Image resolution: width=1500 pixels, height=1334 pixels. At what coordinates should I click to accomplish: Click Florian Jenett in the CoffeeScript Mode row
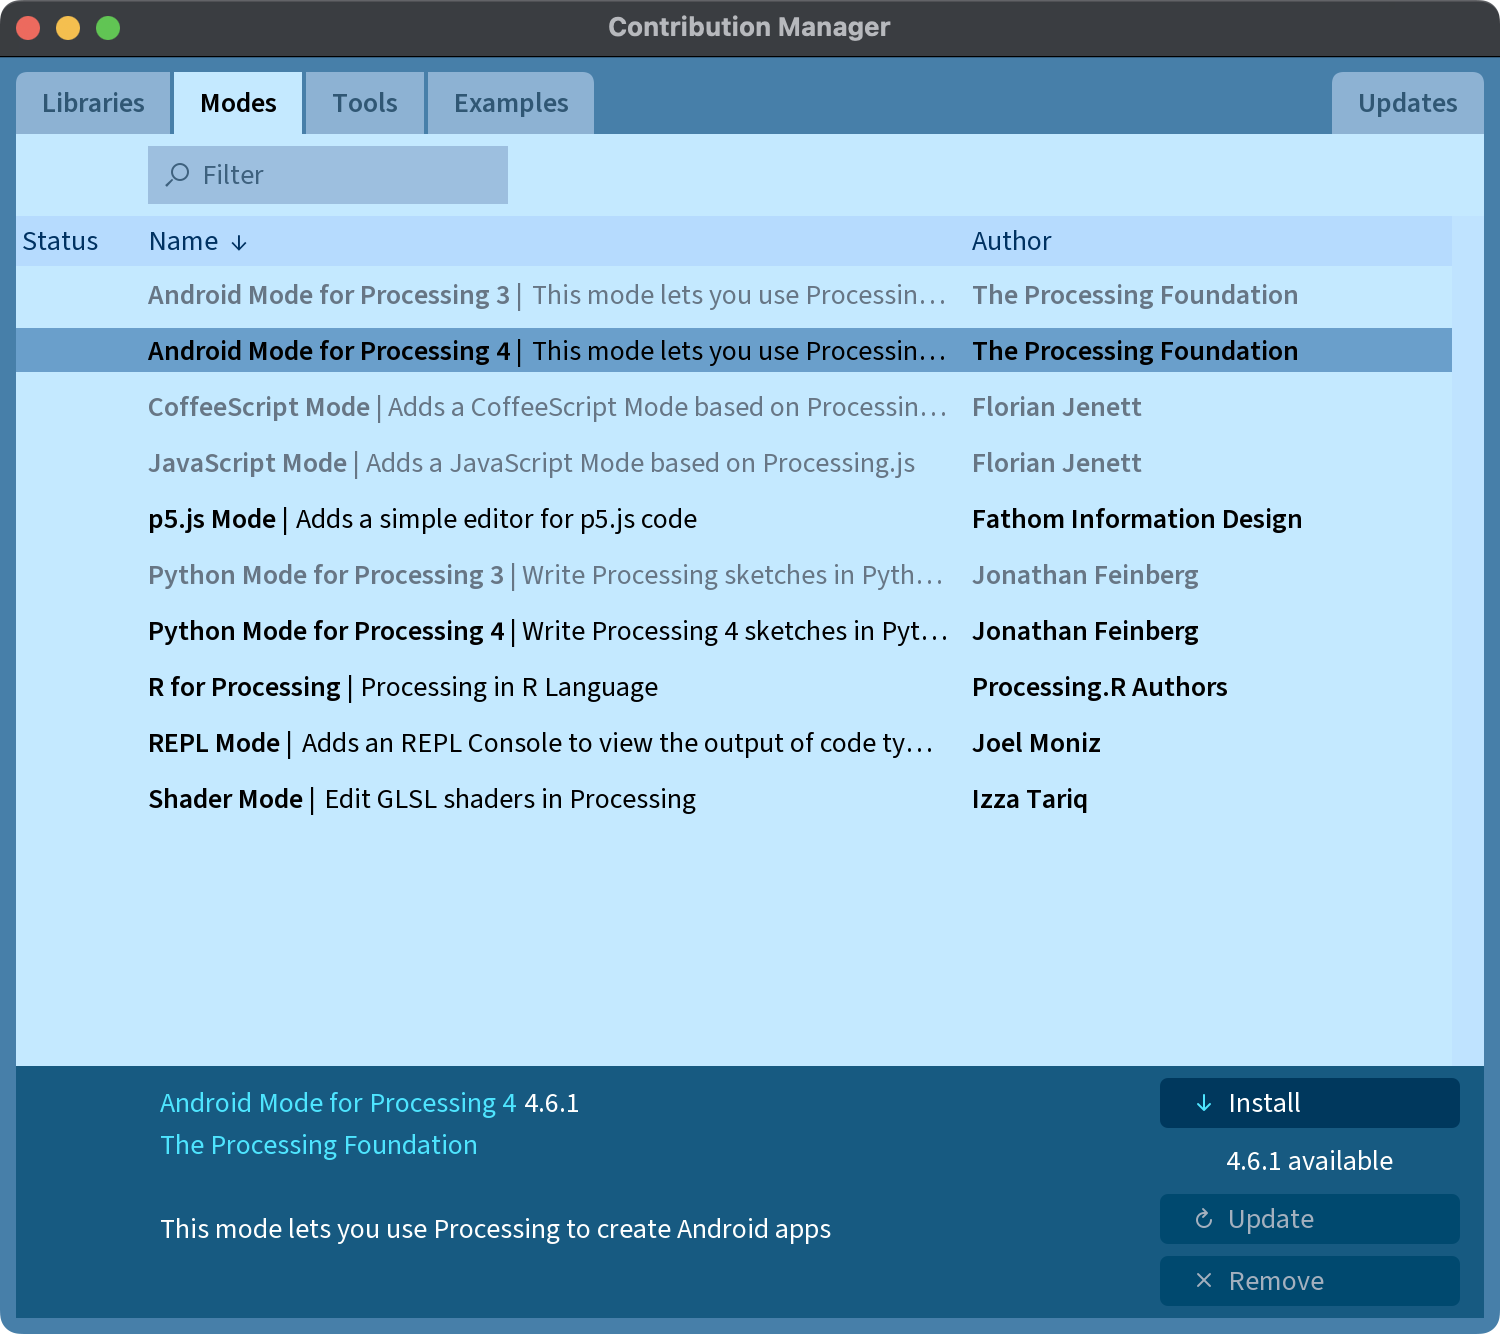click(x=1056, y=407)
